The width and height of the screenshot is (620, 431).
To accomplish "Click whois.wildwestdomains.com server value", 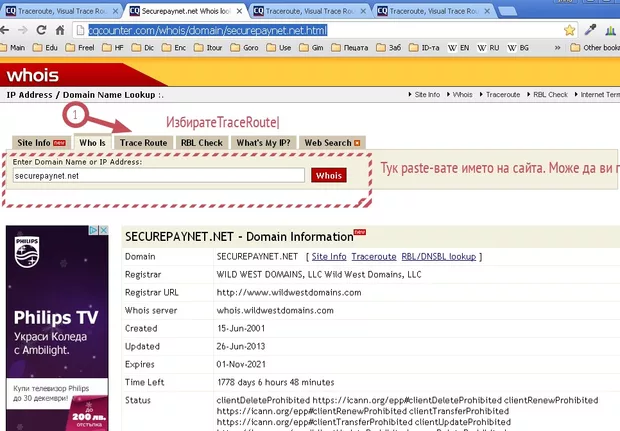I will pyautogui.click(x=275, y=310).
